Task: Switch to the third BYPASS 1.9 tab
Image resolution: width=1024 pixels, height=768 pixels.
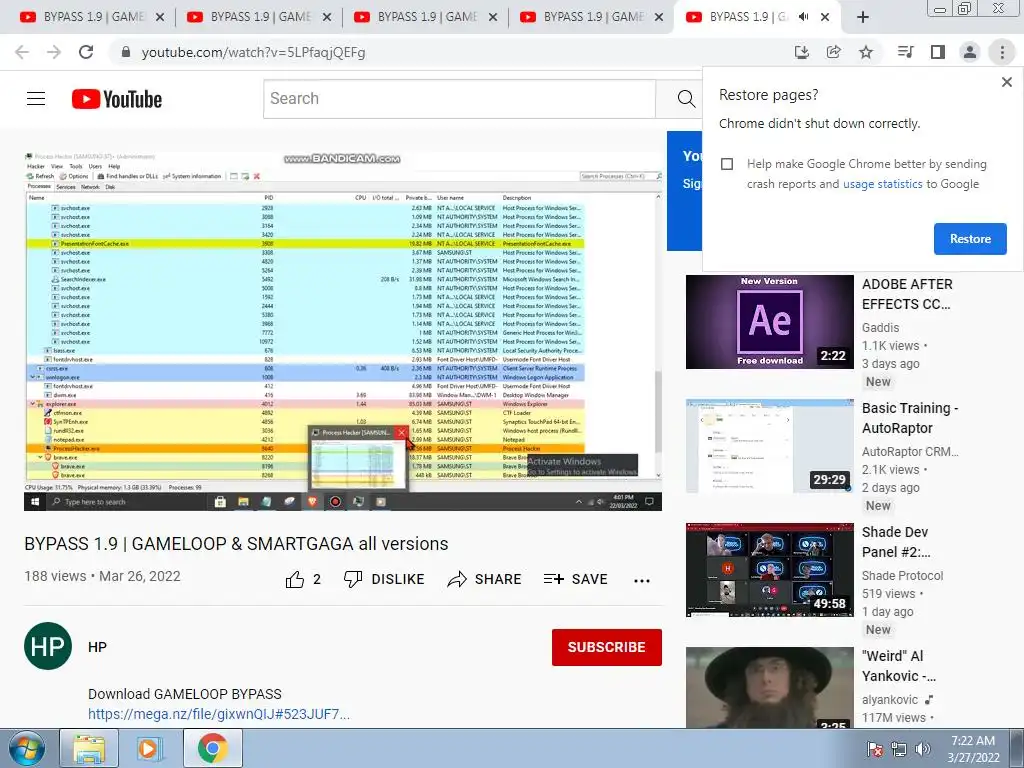Action: click(425, 17)
